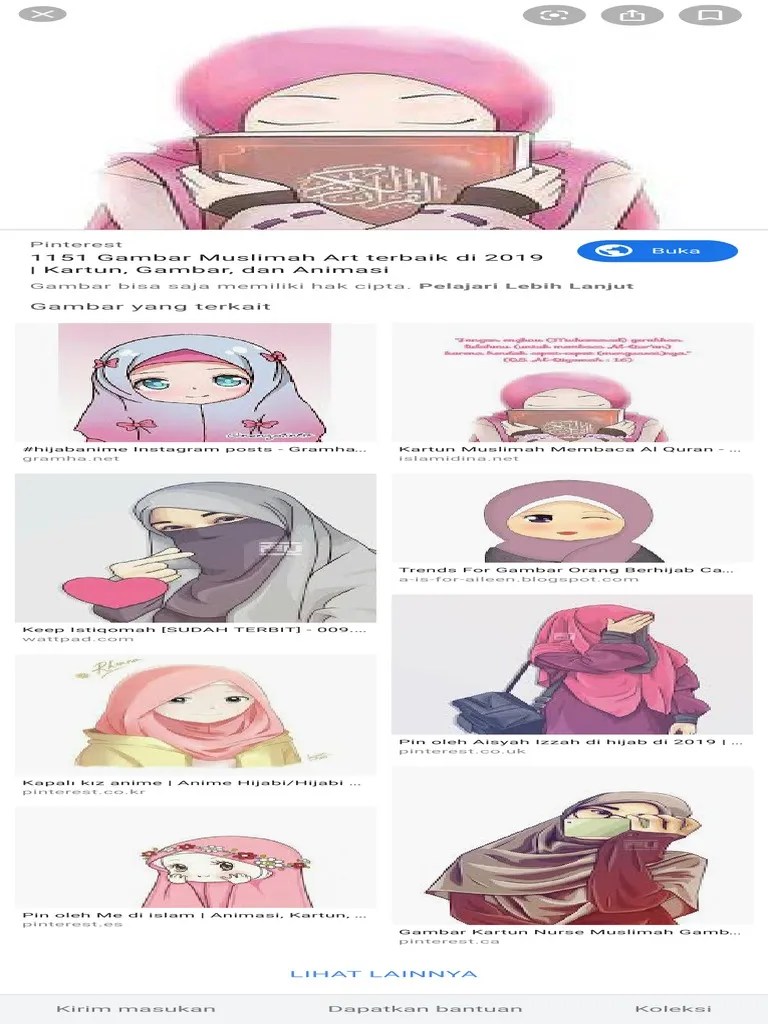Select the #hijabanime Instagram posts thumbnail
The height and width of the screenshot is (1024, 768).
(195, 383)
